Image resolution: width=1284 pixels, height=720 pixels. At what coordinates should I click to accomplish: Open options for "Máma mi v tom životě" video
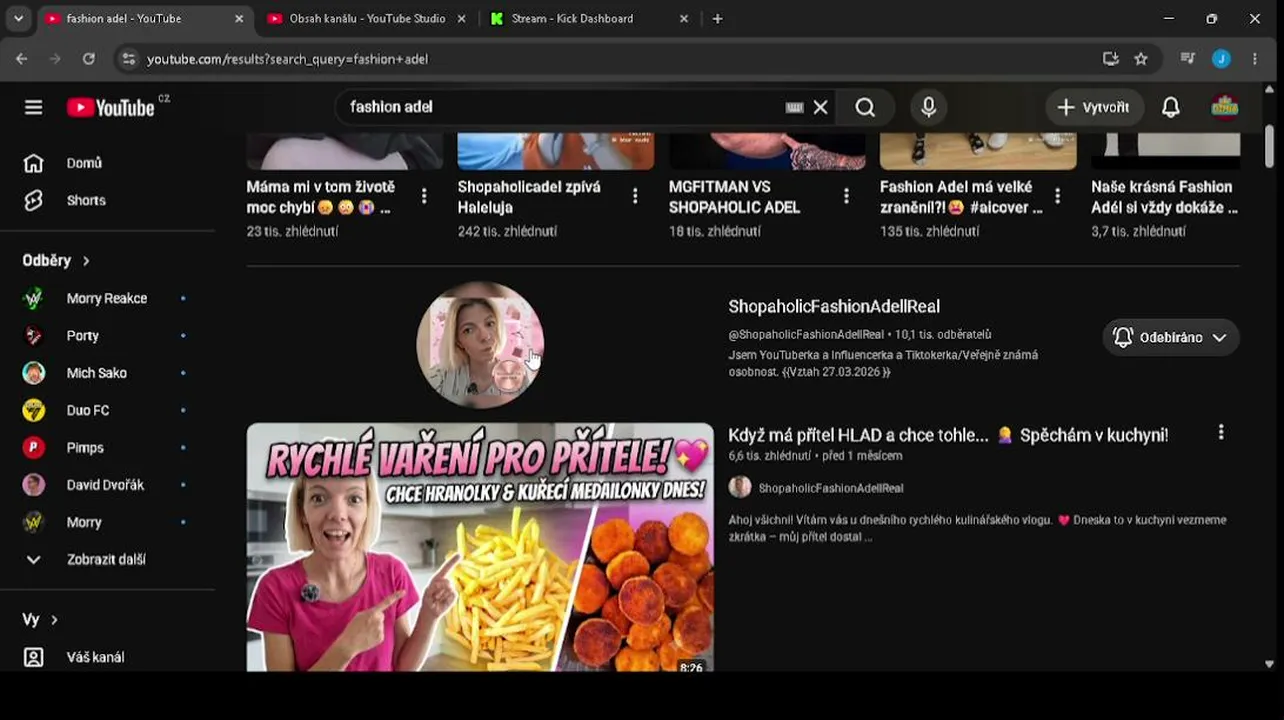click(x=424, y=196)
